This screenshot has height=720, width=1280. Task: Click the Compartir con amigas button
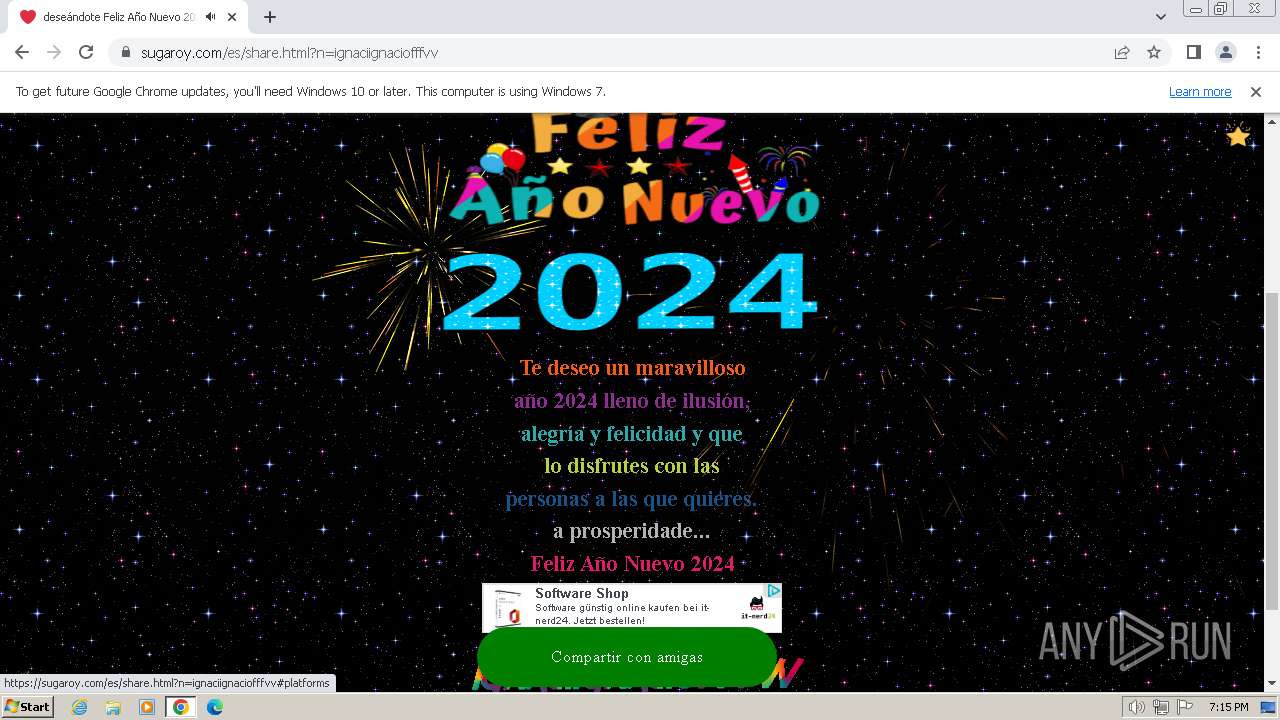tap(627, 657)
